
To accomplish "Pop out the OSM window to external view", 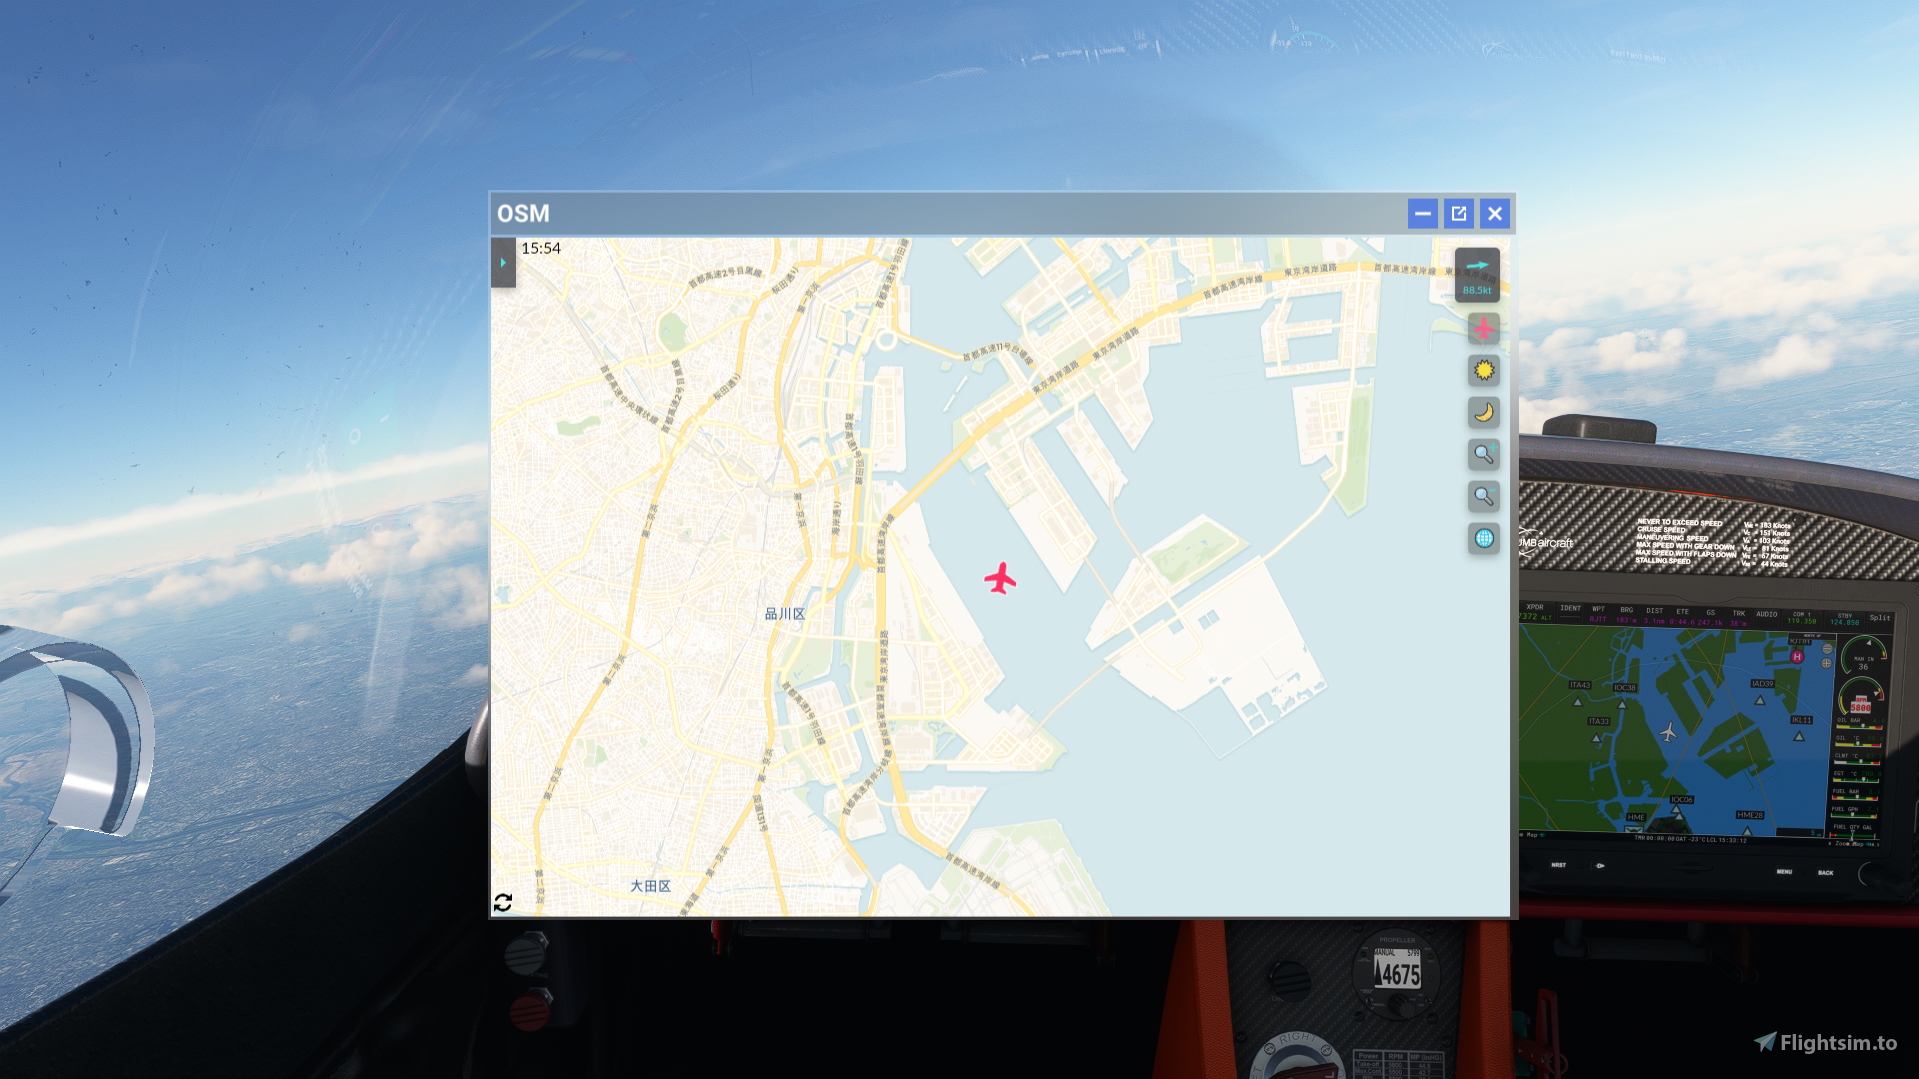I will click(1459, 213).
